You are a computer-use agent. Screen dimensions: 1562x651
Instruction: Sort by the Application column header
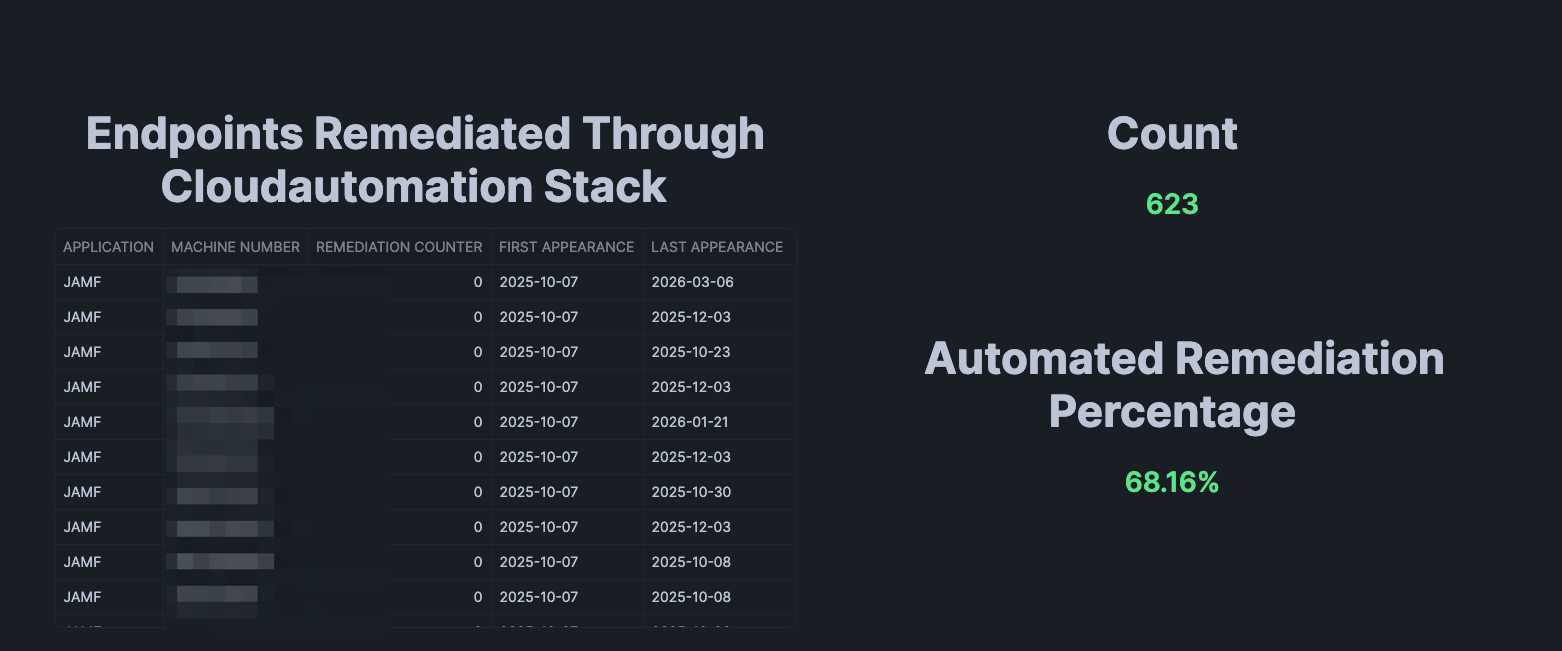pyautogui.click(x=108, y=247)
